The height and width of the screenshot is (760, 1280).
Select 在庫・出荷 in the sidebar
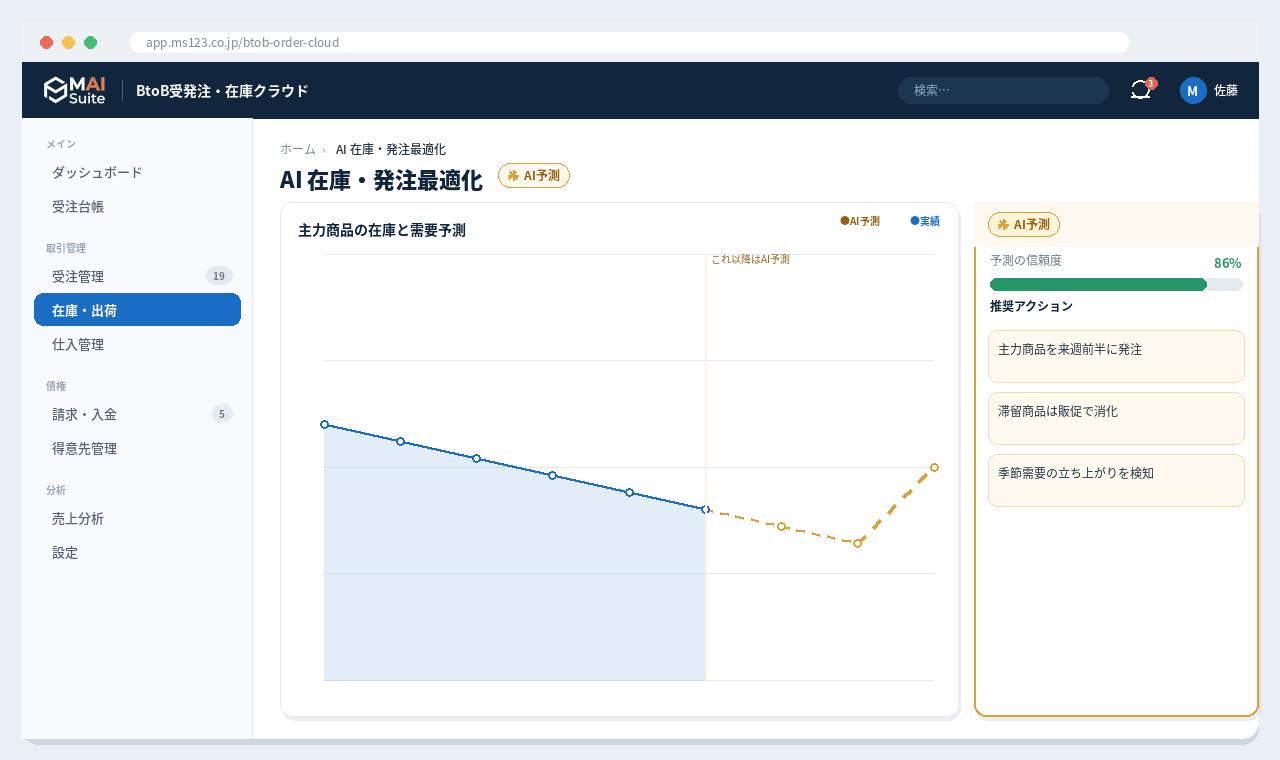pos(137,310)
